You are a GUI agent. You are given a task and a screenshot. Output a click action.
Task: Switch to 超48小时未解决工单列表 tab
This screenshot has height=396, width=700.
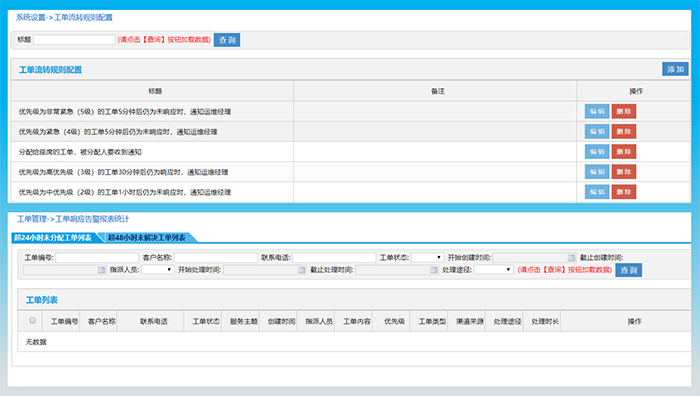146,238
